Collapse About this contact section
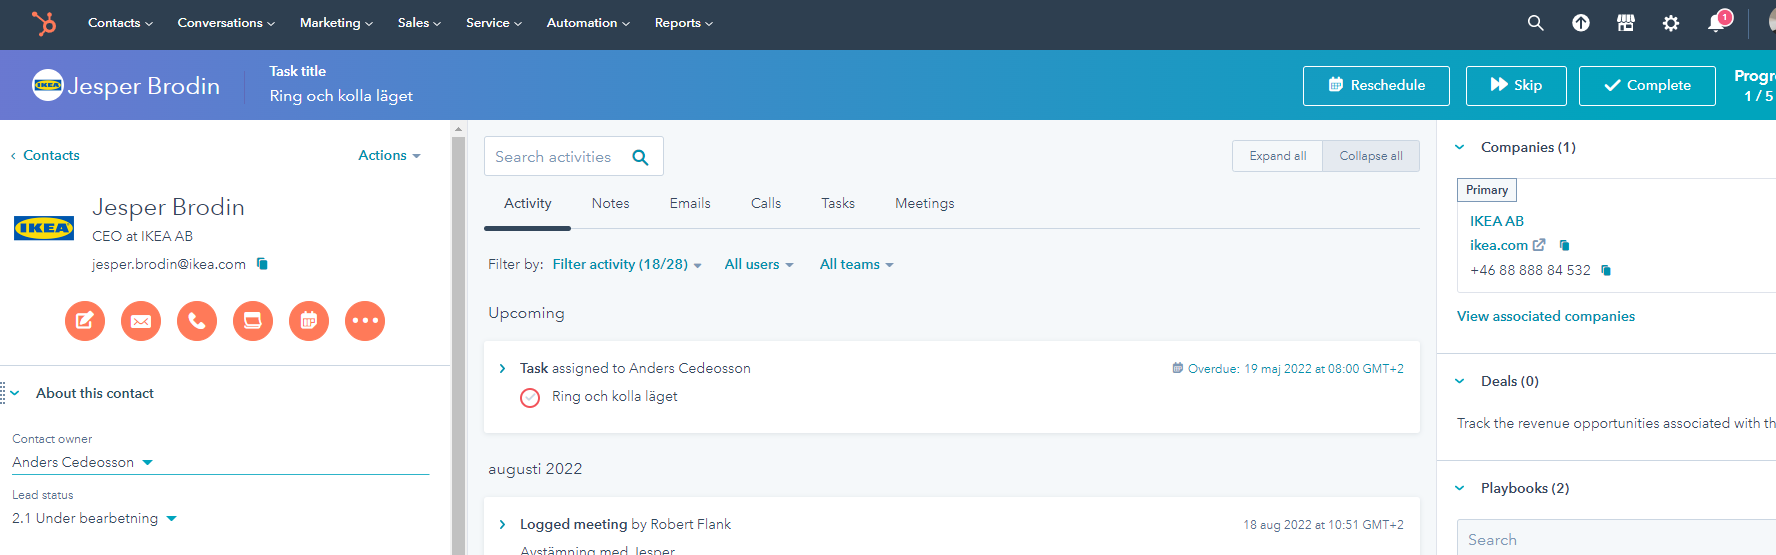Screen dimensions: 1776x555 [x=15, y=394]
